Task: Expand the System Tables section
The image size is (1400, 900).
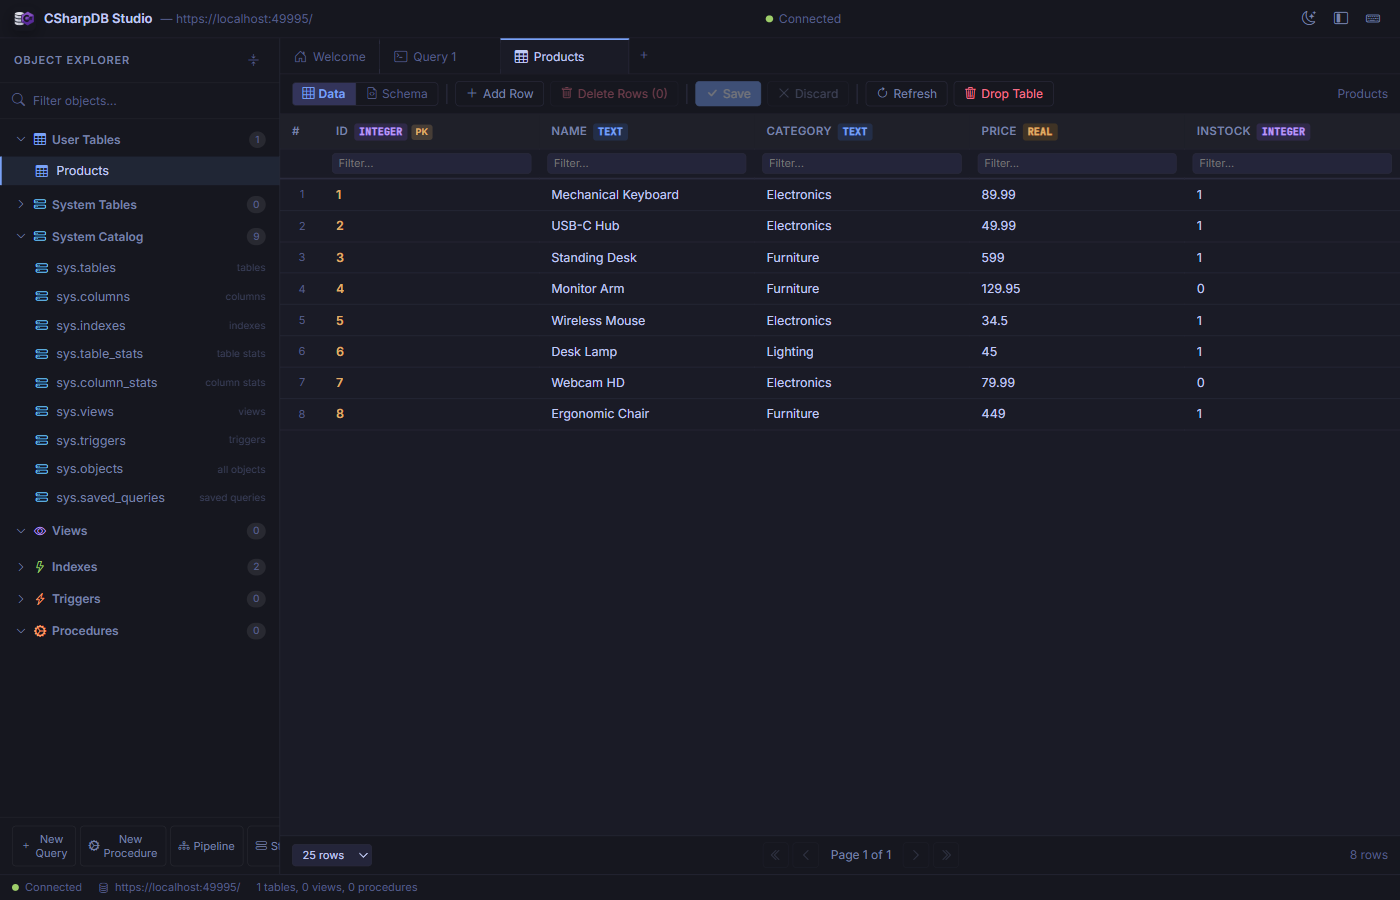Action: click(20, 204)
